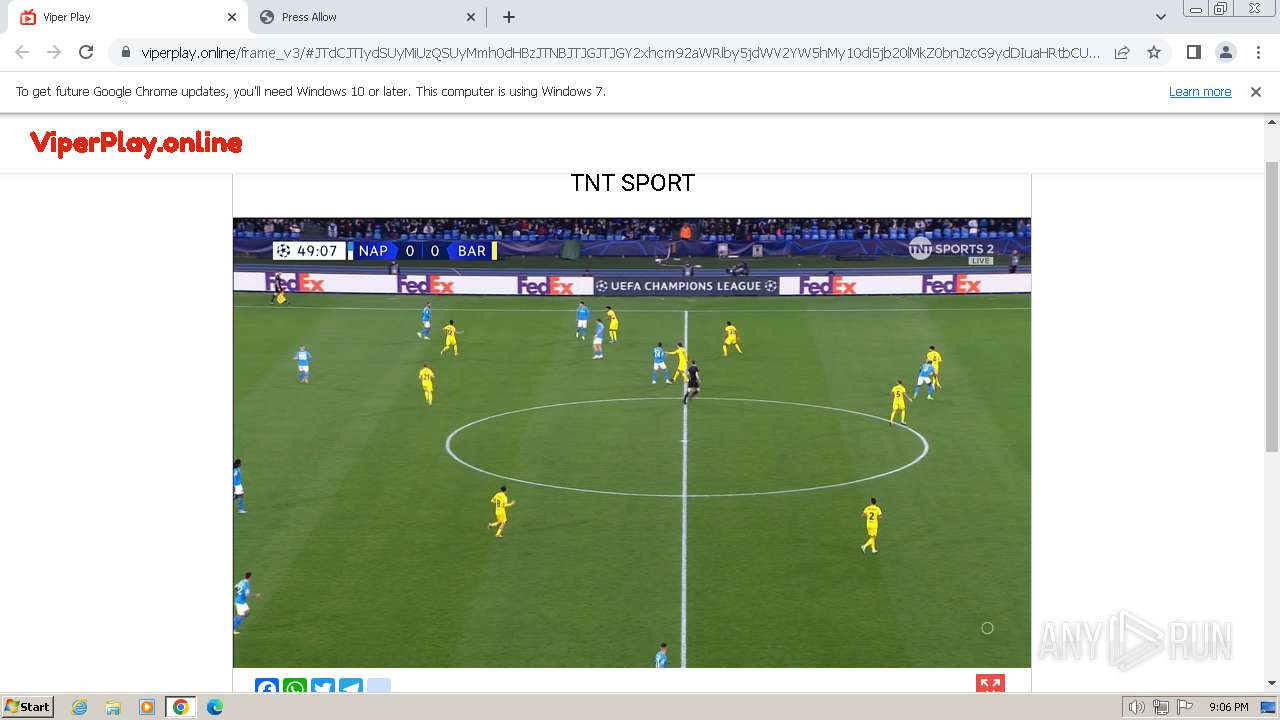Reload the current page

click(x=86, y=53)
